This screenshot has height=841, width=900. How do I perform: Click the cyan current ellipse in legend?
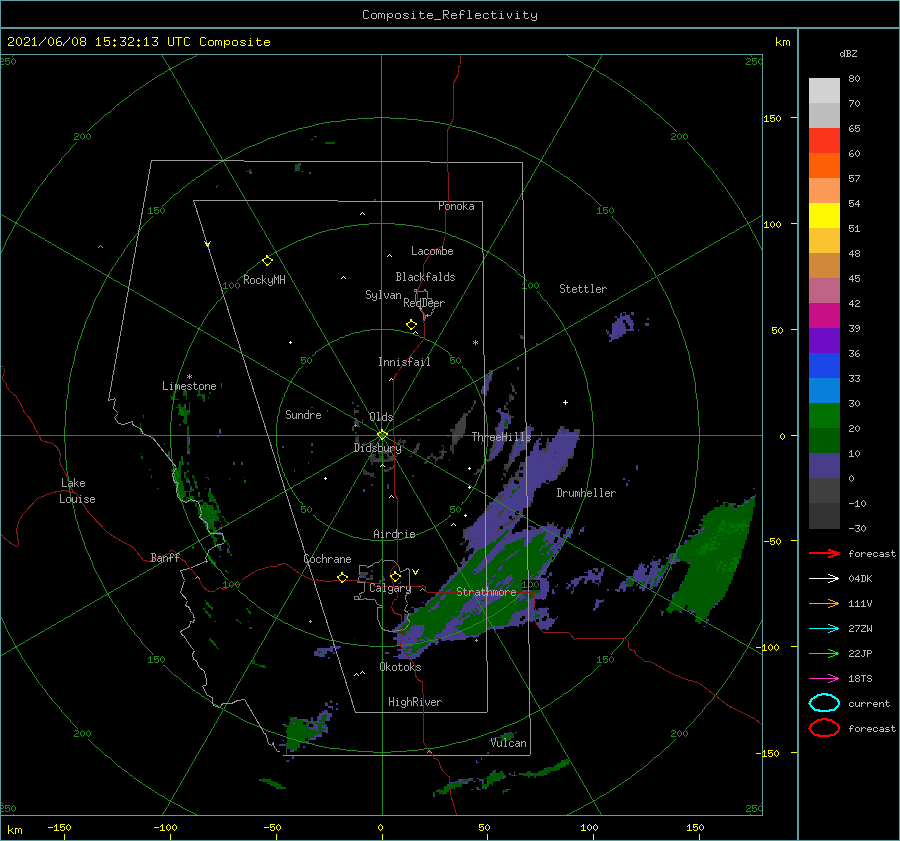click(x=824, y=703)
